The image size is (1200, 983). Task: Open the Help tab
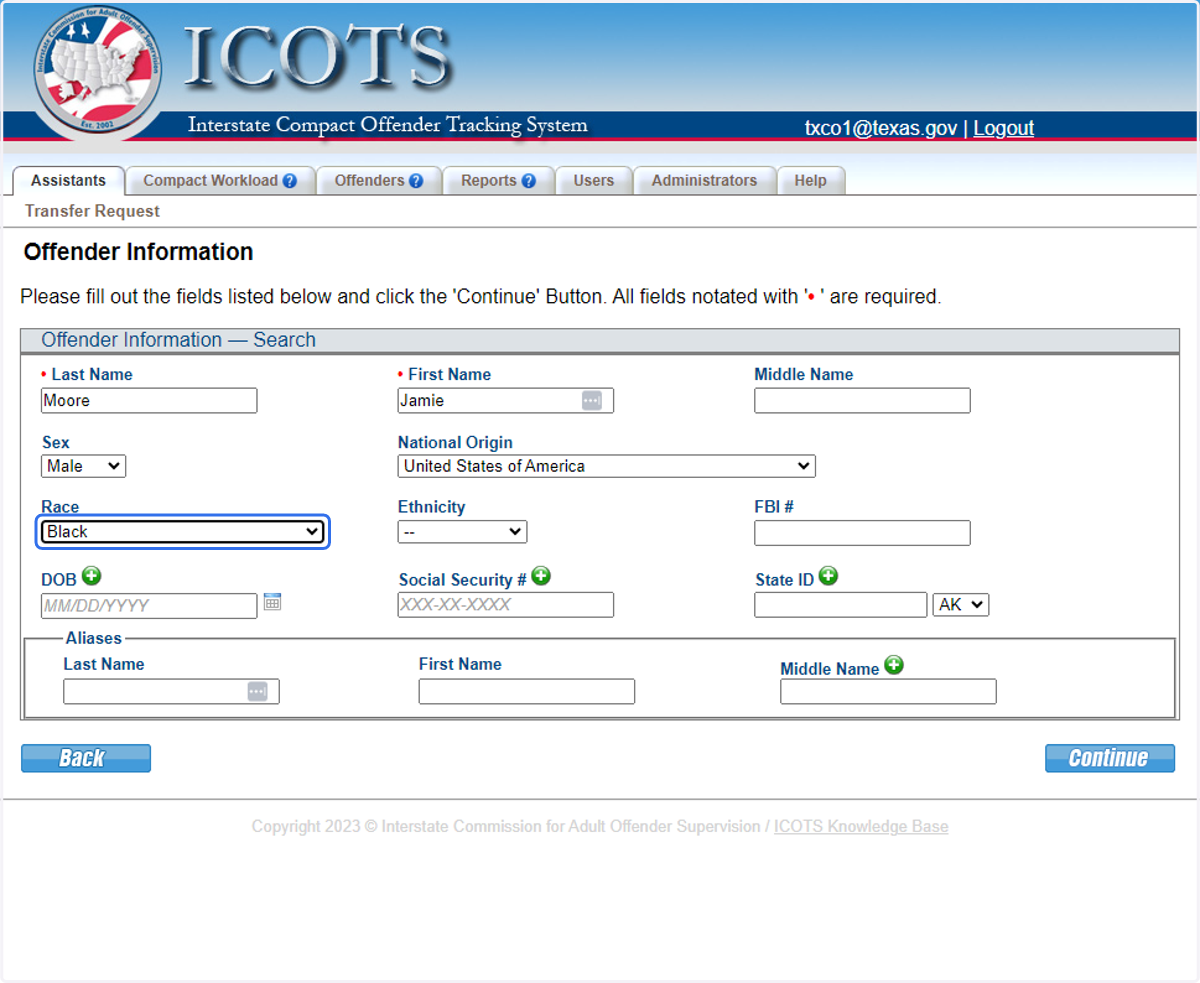811,181
